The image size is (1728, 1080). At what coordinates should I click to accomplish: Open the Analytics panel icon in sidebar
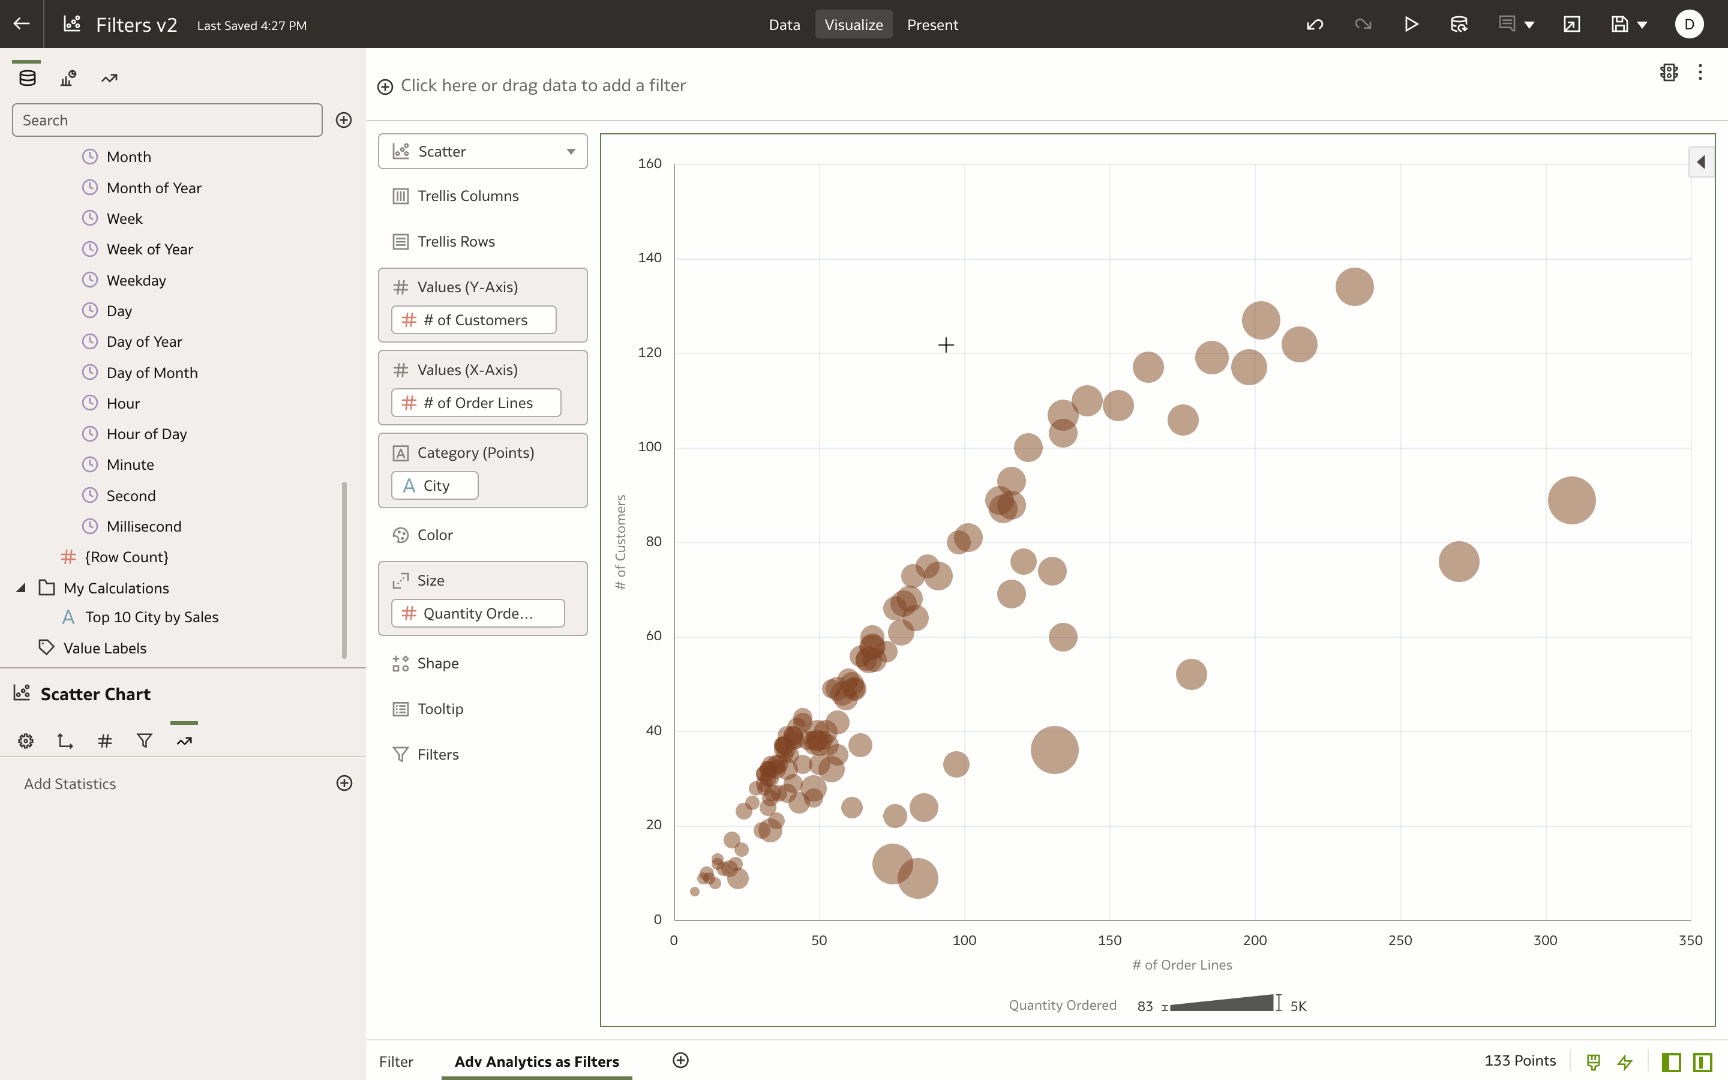109,77
